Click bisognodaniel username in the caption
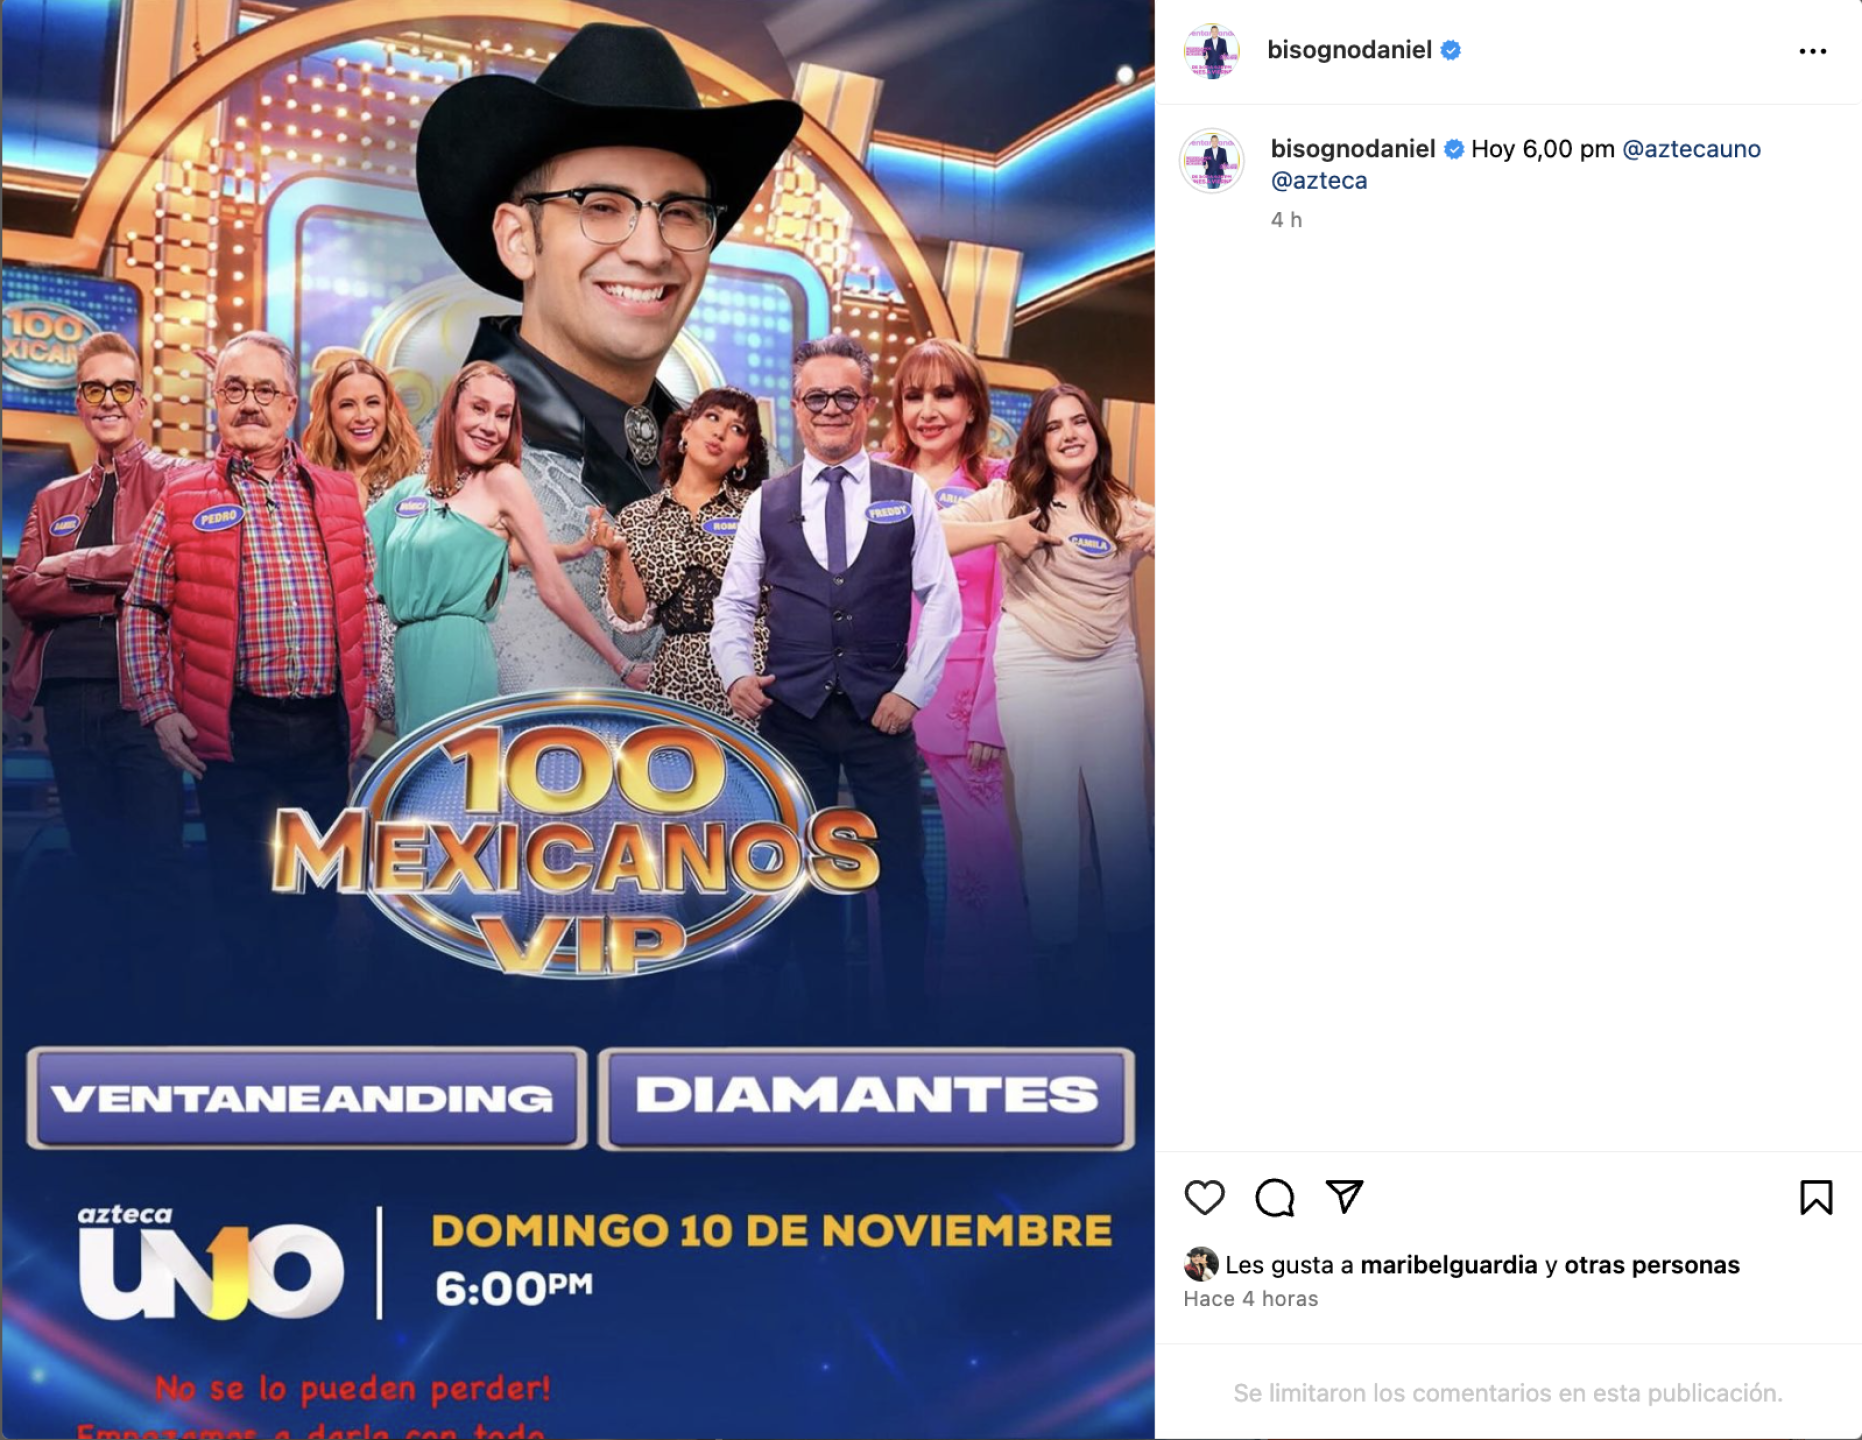 tap(1353, 149)
